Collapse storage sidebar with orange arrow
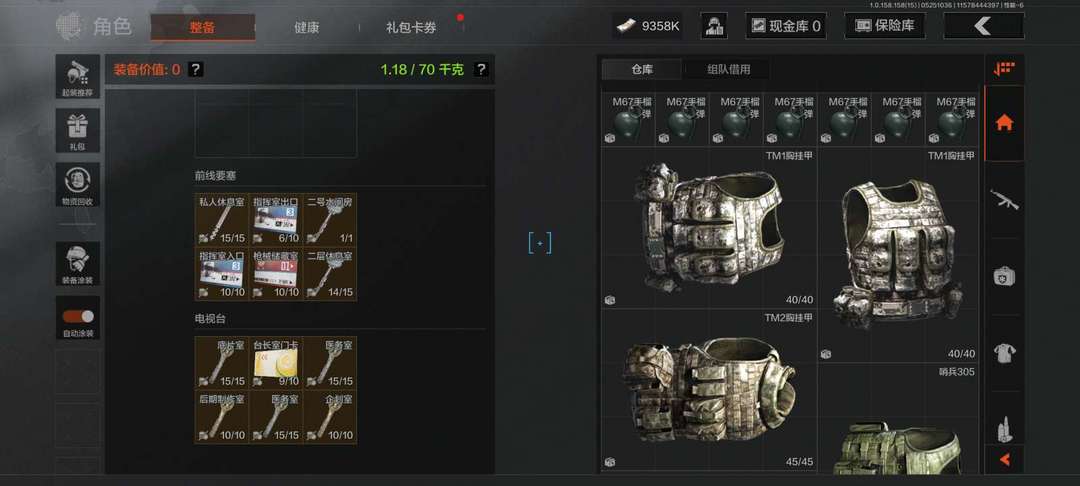The height and width of the screenshot is (486, 1080). [x=1004, y=459]
